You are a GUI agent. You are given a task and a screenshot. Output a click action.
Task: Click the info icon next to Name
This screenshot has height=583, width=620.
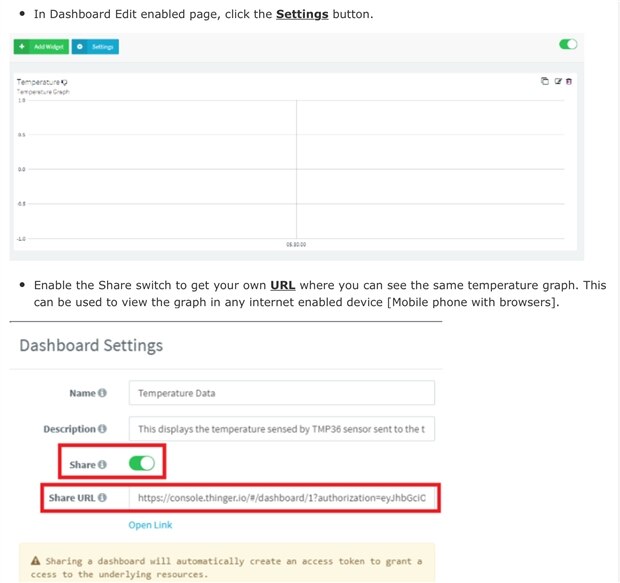[x=102, y=394]
